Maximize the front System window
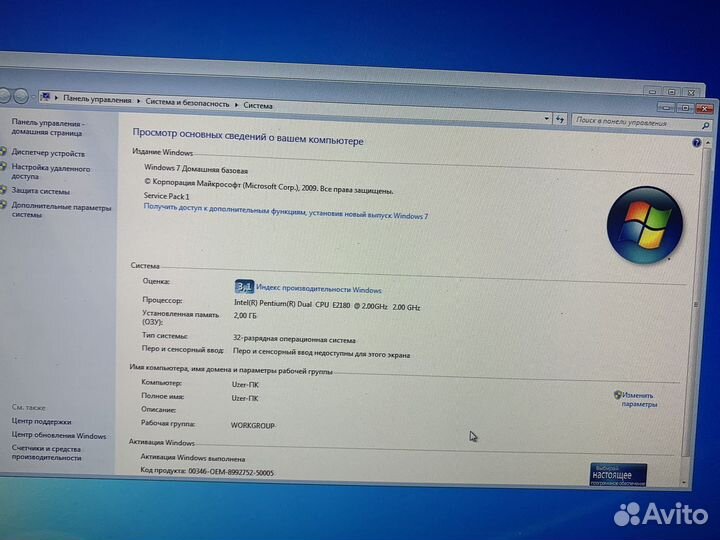This screenshot has width=720, height=540. pos(685,108)
